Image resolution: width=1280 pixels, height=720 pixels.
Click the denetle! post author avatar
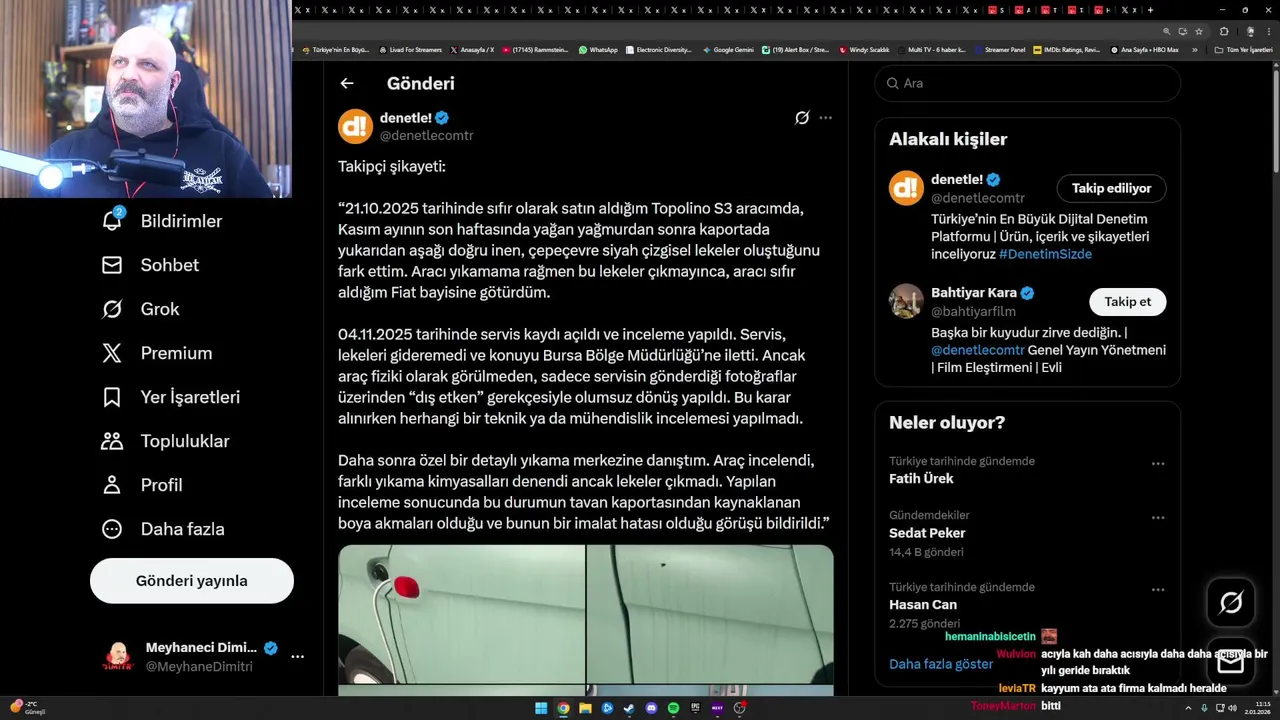[355, 126]
